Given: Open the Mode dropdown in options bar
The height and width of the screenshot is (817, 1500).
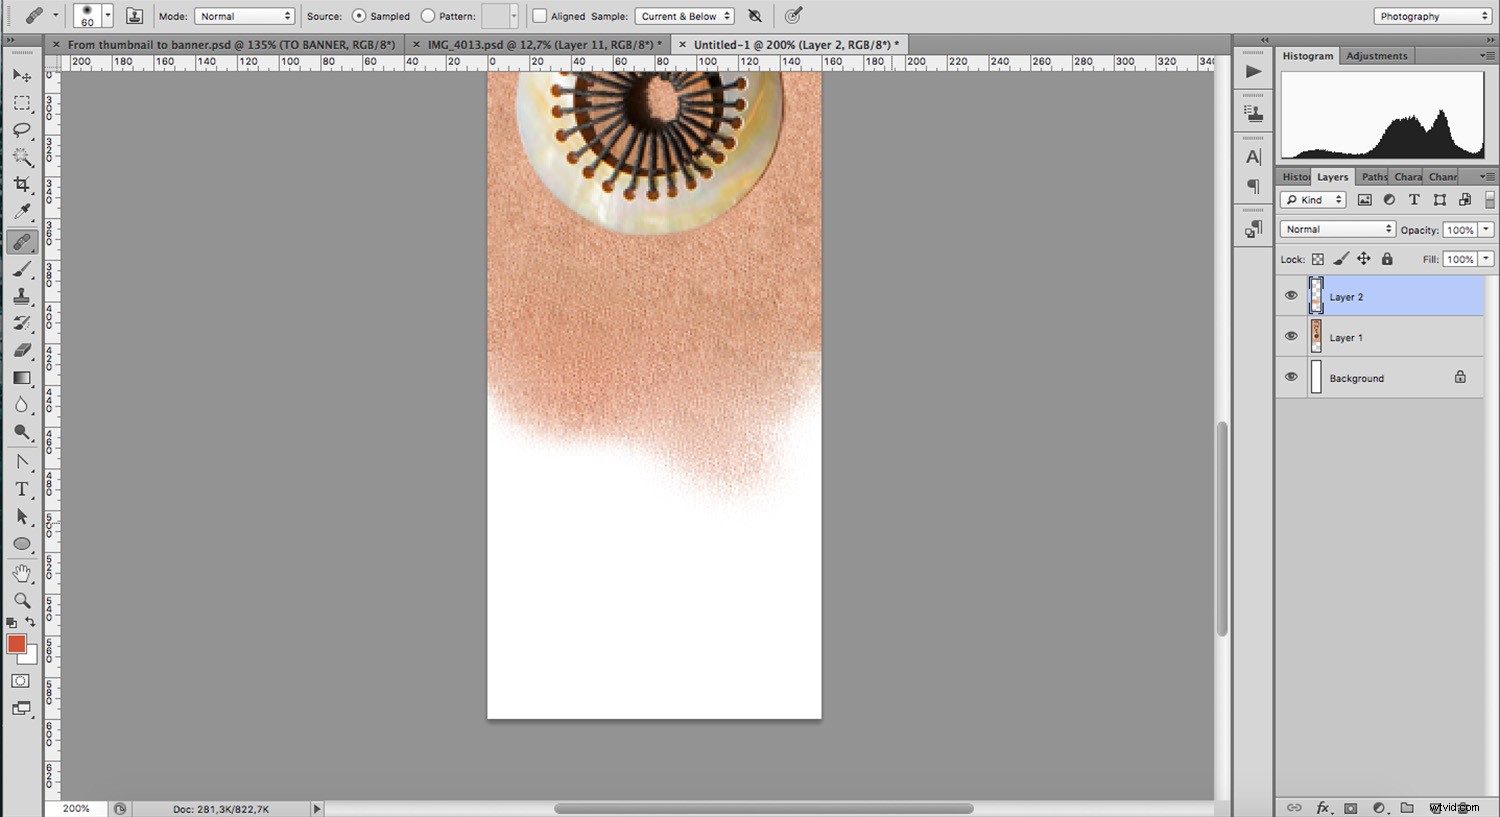Looking at the screenshot, I should pyautogui.click(x=244, y=16).
